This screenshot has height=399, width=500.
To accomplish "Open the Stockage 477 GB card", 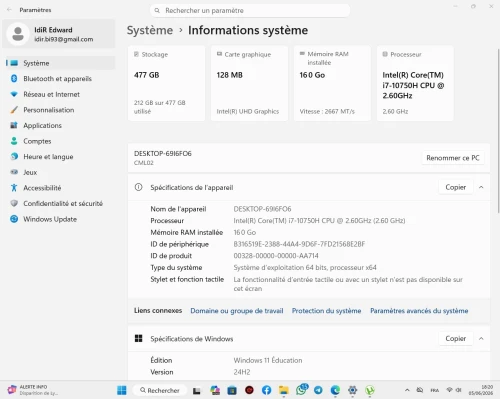I will pyautogui.click(x=166, y=83).
